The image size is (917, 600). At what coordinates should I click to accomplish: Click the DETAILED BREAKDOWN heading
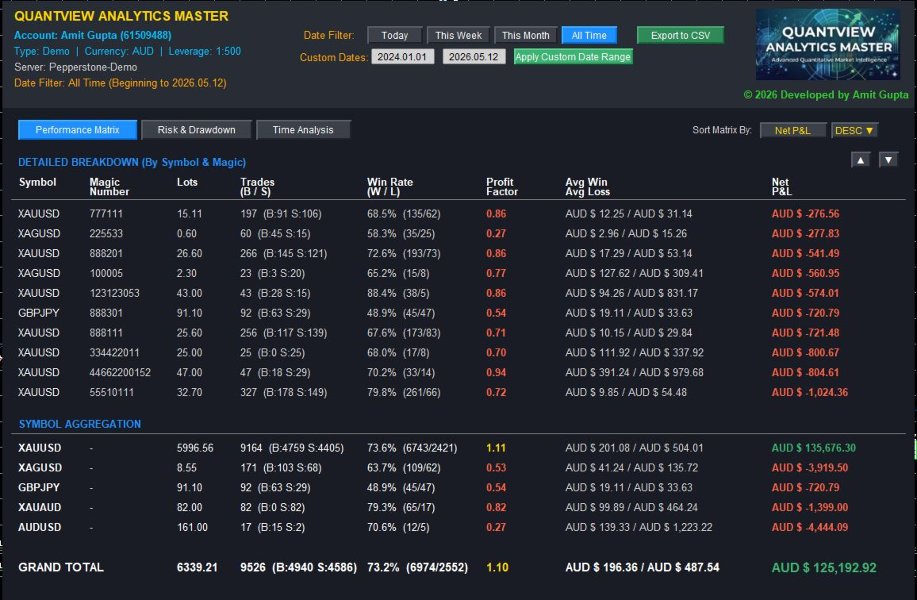coord(132,163)
